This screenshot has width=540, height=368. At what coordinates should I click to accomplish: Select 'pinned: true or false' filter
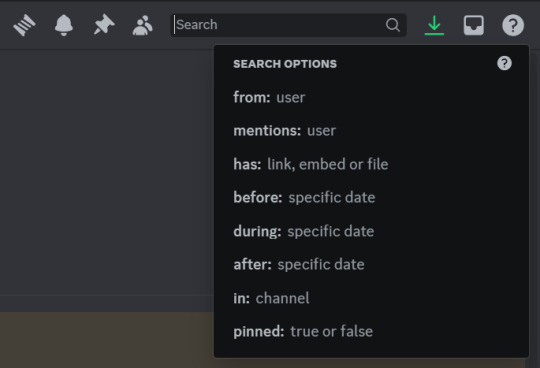(x=371, y=332)
